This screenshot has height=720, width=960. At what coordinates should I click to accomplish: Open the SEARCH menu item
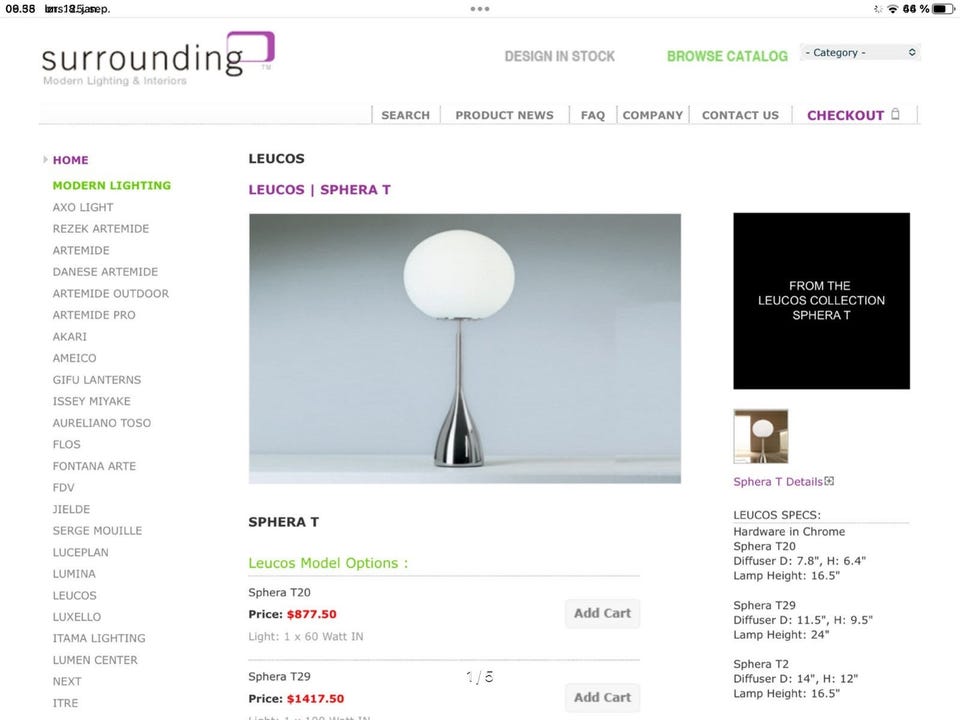click(405, 115)
